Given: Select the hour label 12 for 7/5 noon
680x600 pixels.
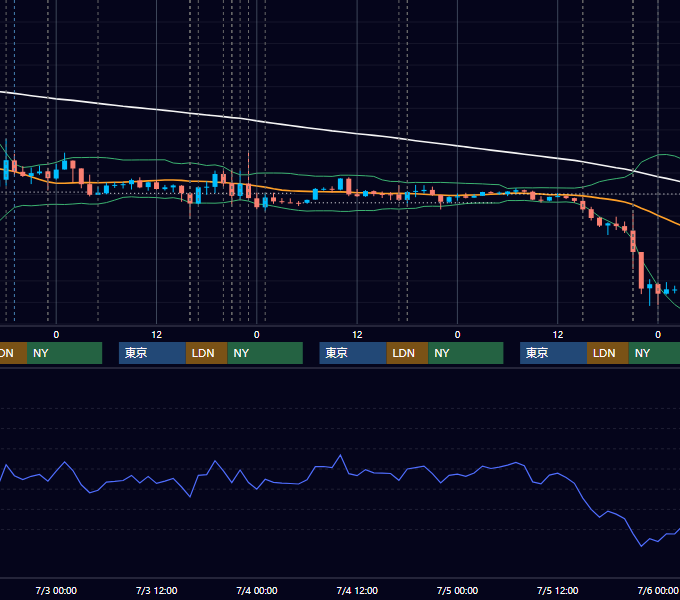Looking at the screenshot, I should [x=558, y=335].
